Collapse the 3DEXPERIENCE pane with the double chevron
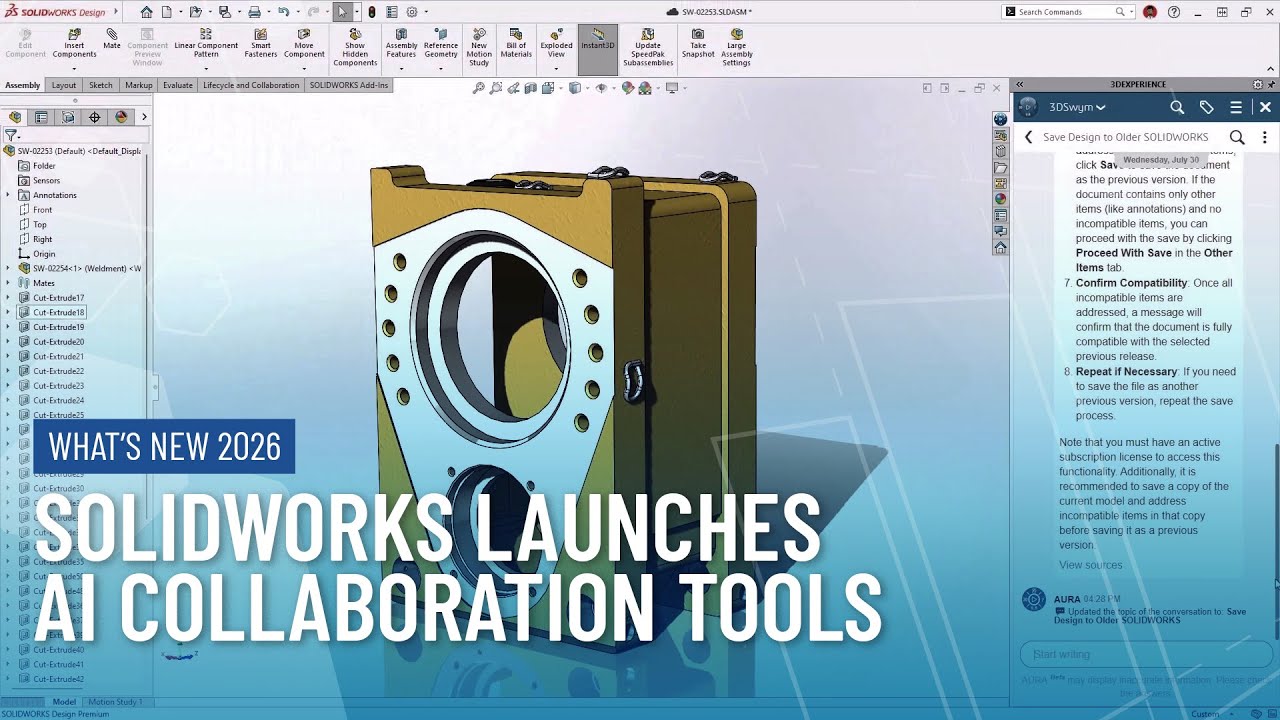The height and width of the screenshot is (720, 1280). click(1020, 85)
